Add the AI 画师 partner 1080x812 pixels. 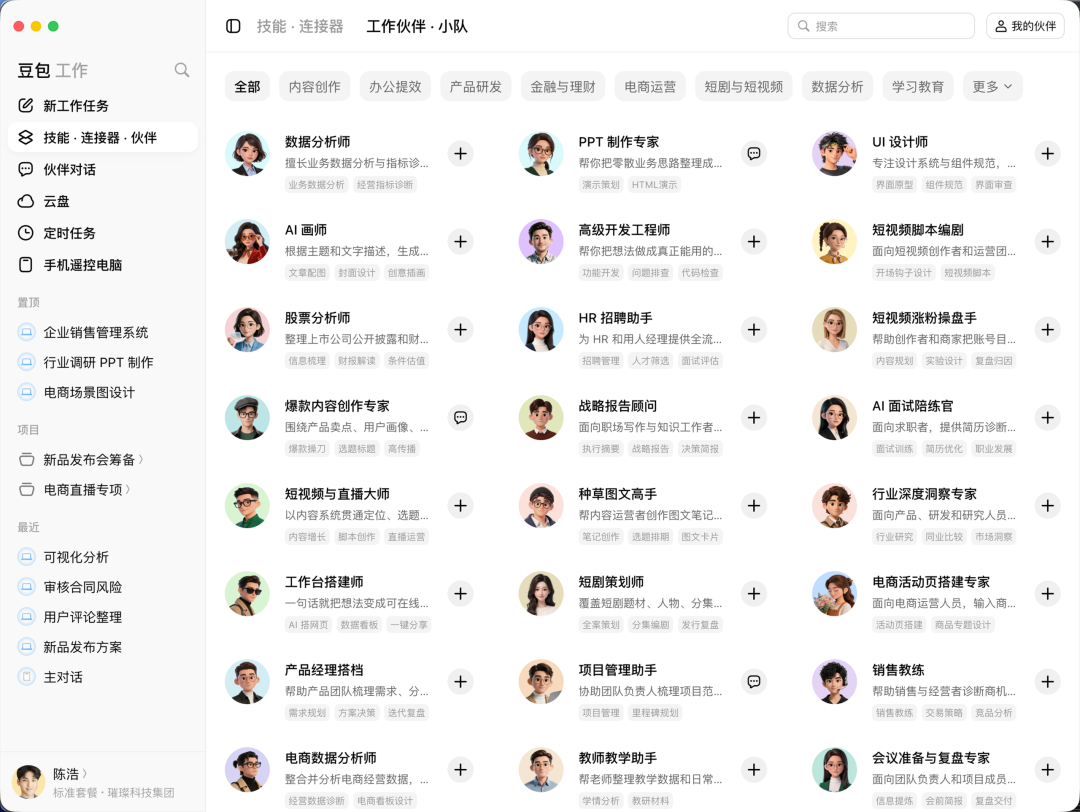[x=461, y=242]
